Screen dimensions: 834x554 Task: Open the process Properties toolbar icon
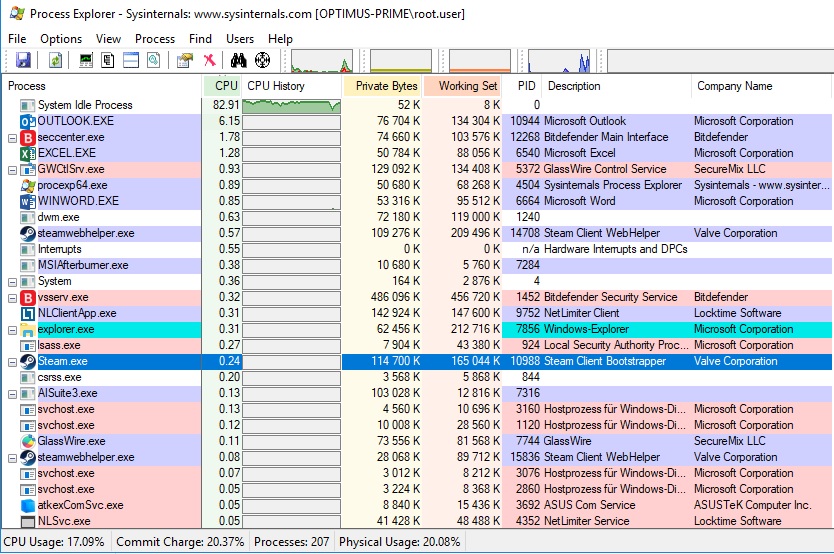click(x=185, y=60)
